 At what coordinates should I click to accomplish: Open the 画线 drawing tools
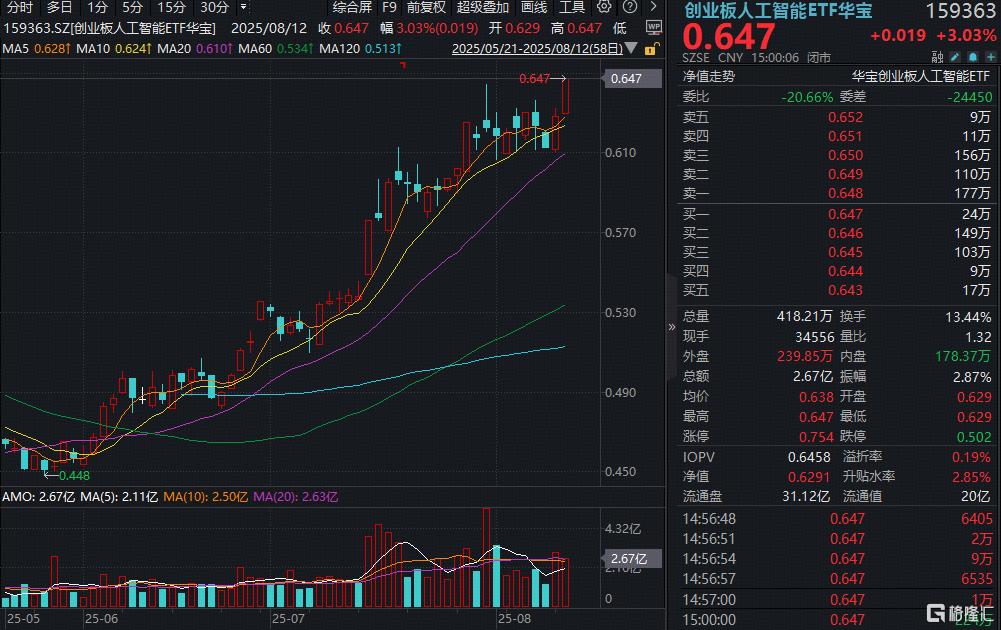(534, 8)
